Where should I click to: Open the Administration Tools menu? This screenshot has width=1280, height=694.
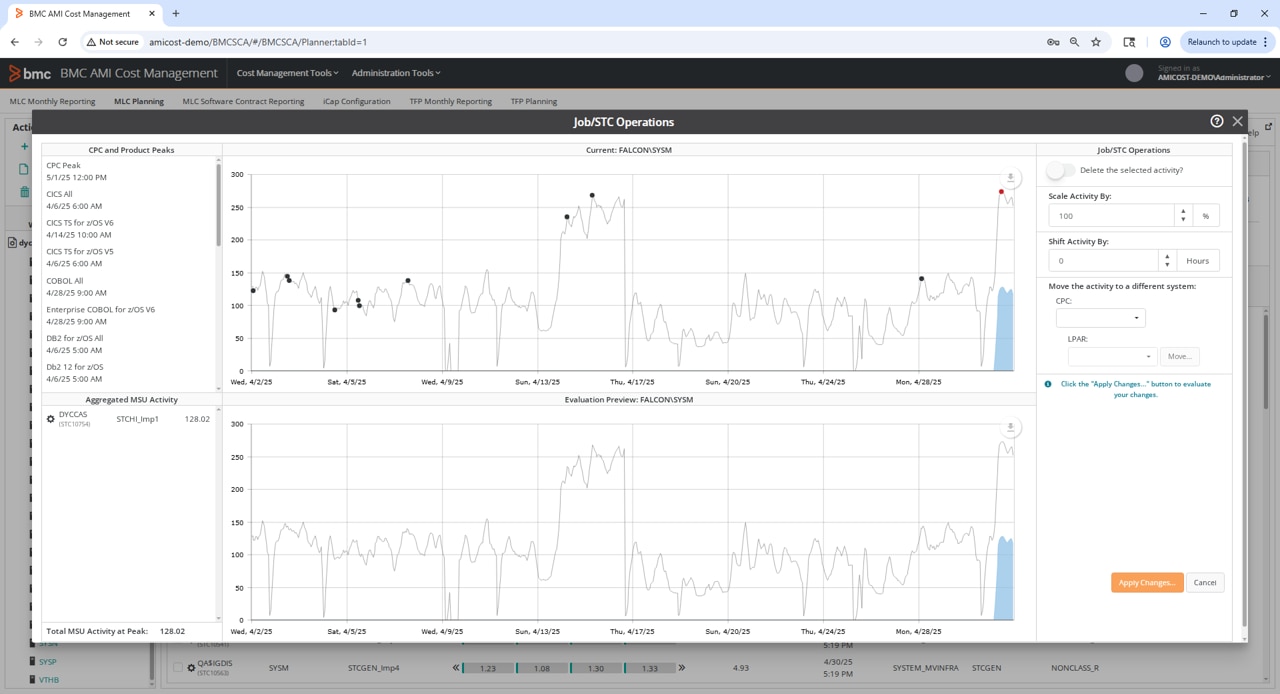click(394, 72)
